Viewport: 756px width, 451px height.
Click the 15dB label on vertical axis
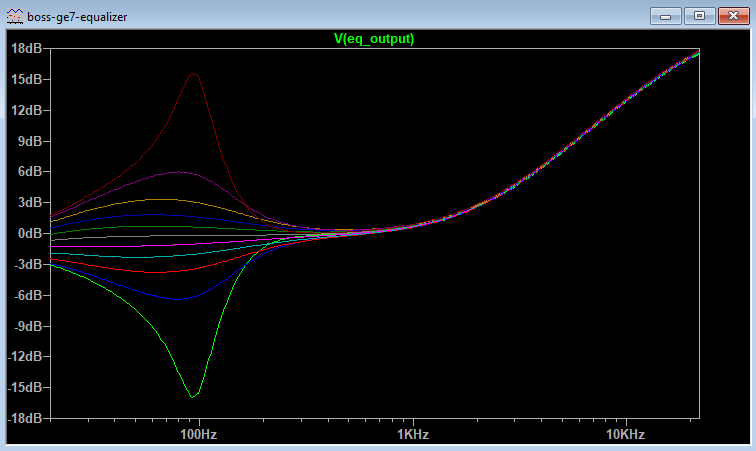(27, 79)
